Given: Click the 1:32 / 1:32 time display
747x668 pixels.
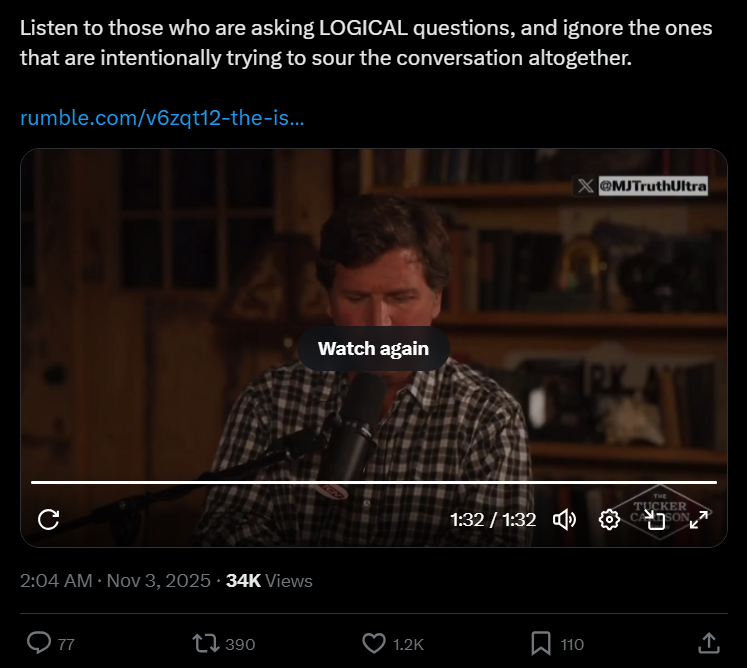Looking at the screenshot, I should click(x=493, y=520).
